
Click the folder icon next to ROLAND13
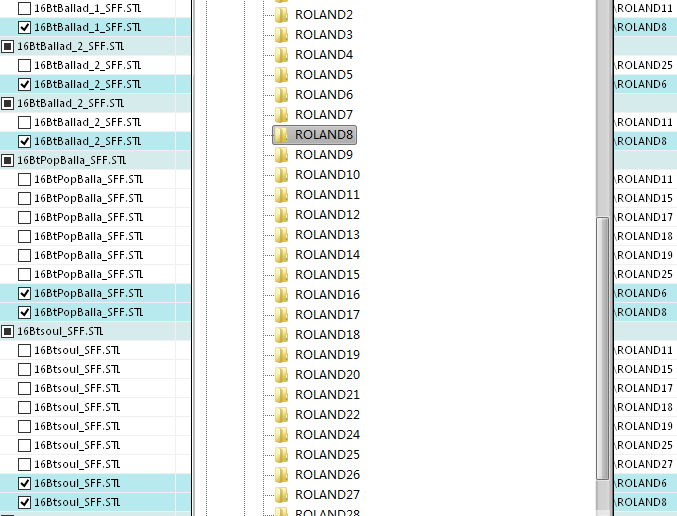(x=282, y=235)
